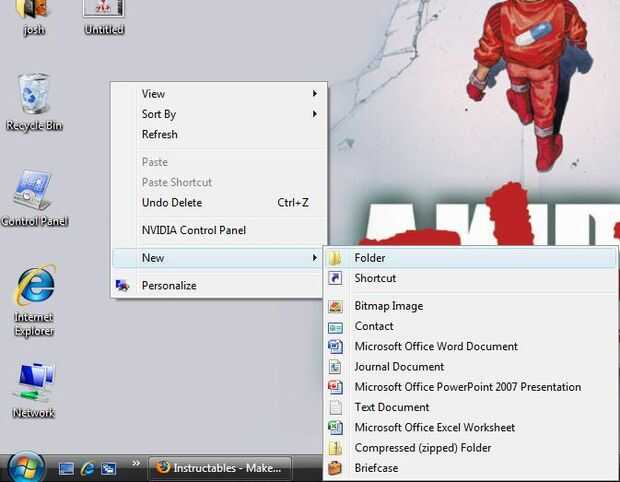Click the Excel Worksheet icon in the submenu
The width and height of the screenshot is (620, 482).
tap(335, 427)
